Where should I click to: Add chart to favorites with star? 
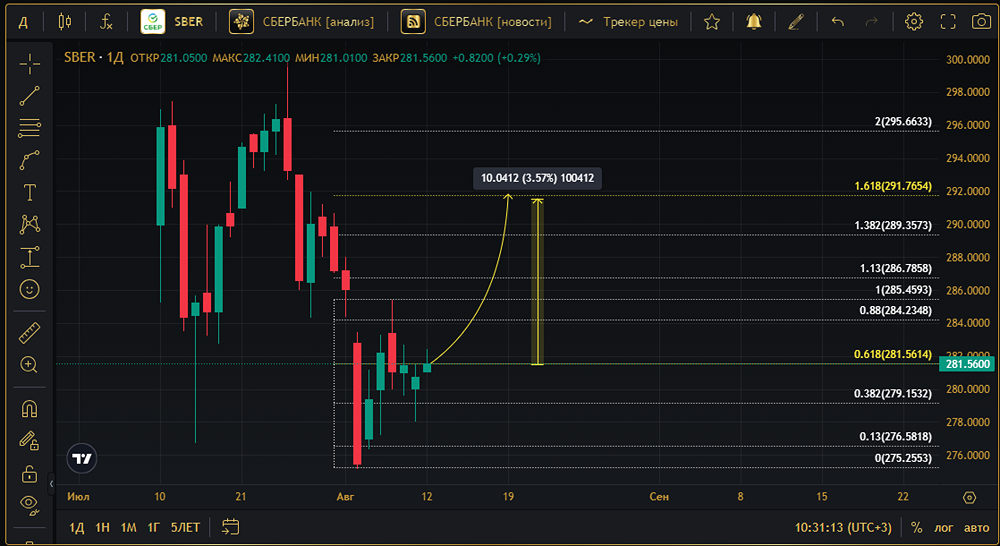[x=712, y=22]
